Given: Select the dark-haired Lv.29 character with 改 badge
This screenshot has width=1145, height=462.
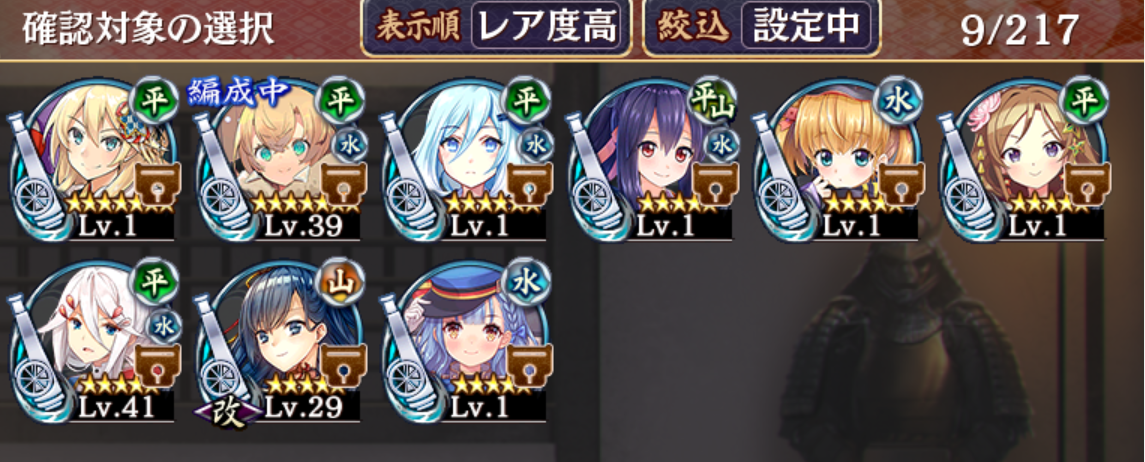Looking at the screenshot, I should click(x=280, y=340).
